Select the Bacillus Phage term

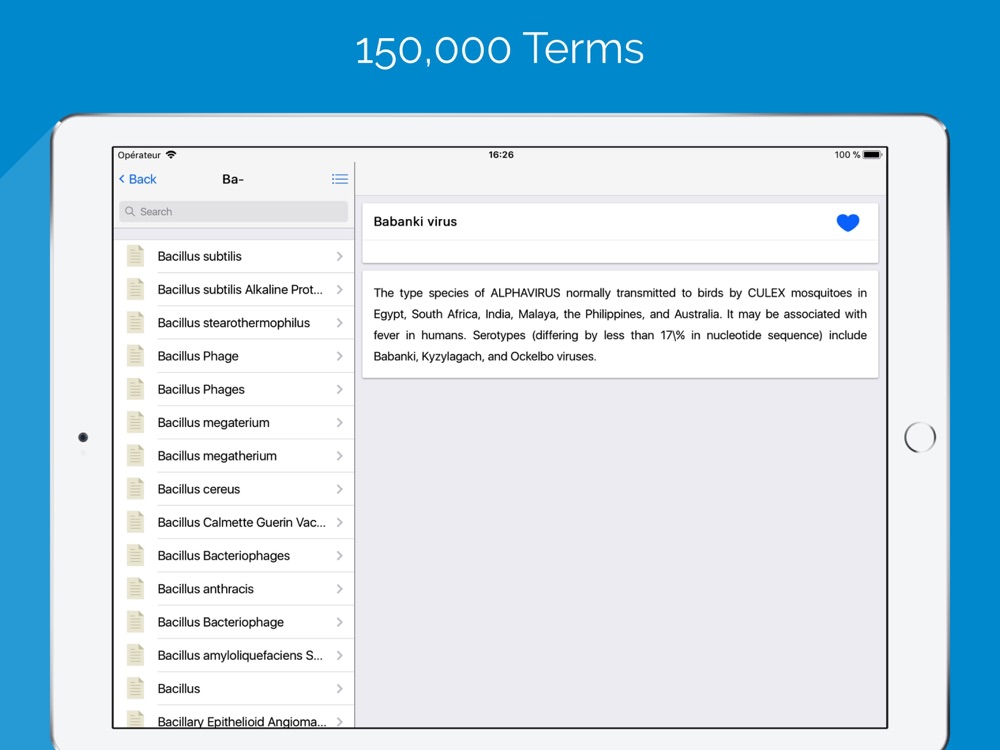(233, 356)
